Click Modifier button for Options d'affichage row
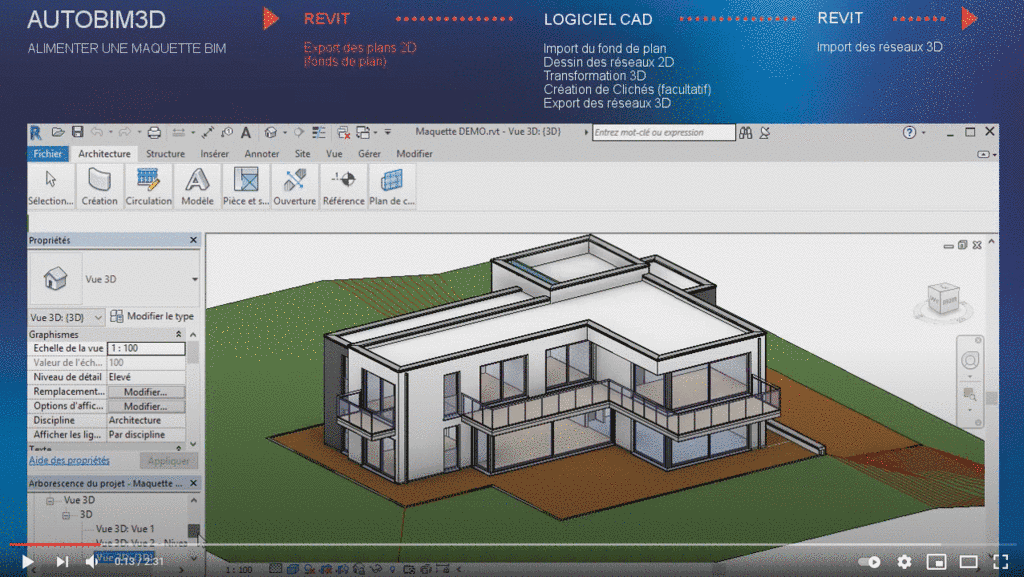The image size is (1024, 577). tap(146, 406)
